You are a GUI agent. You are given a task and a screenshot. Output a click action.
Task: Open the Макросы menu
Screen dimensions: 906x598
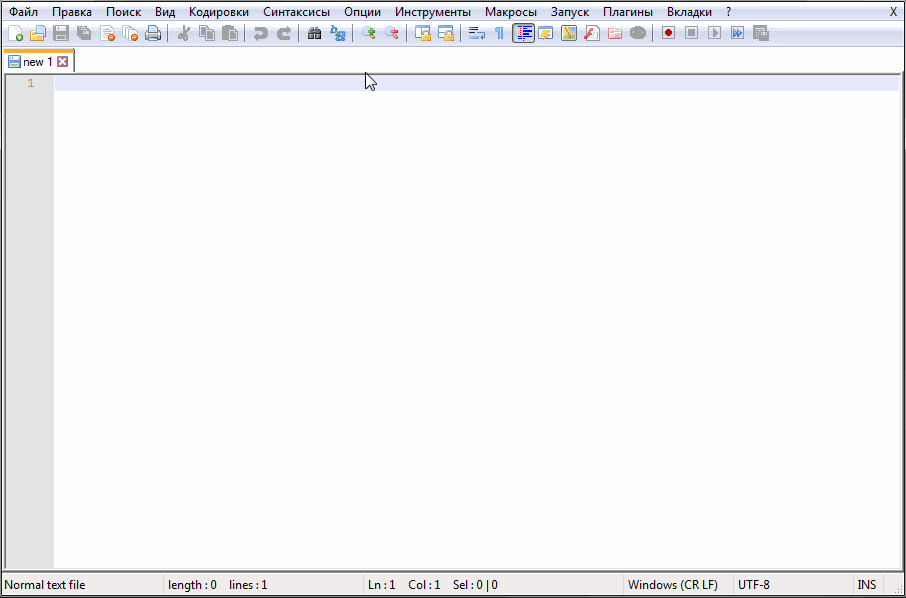tap(510, 11)
